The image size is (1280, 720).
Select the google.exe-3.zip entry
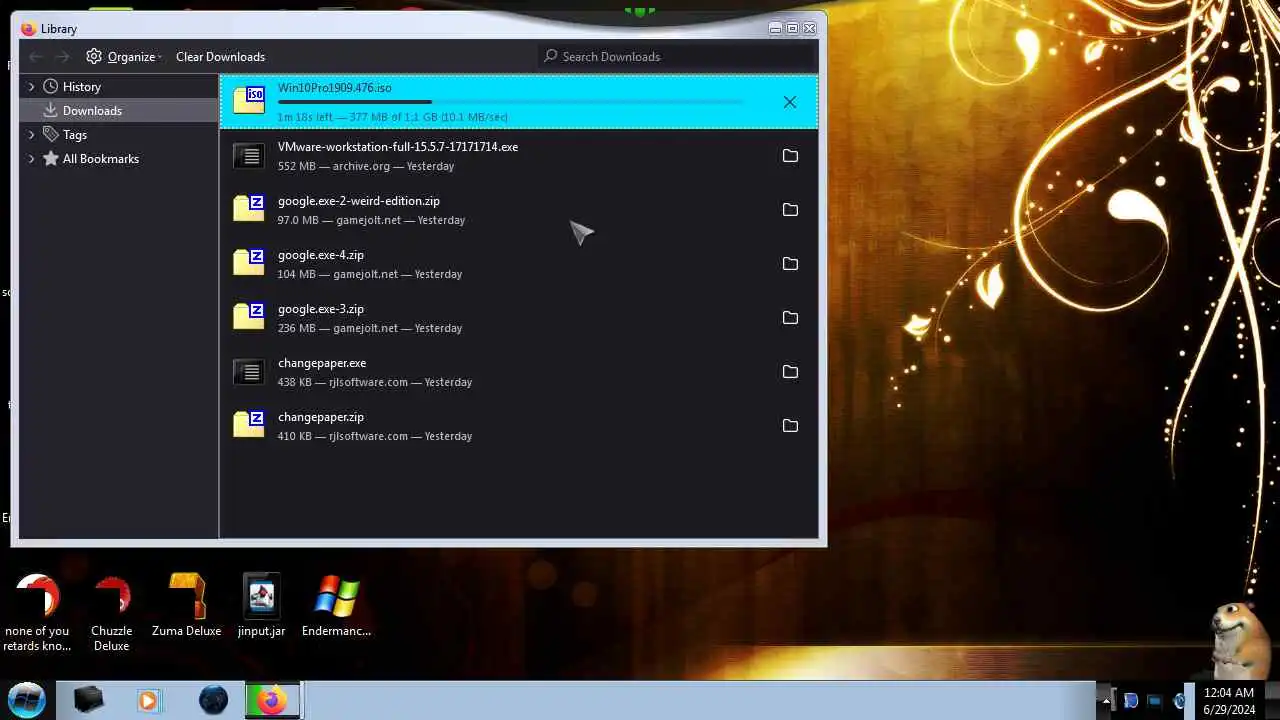click(519, 318)
